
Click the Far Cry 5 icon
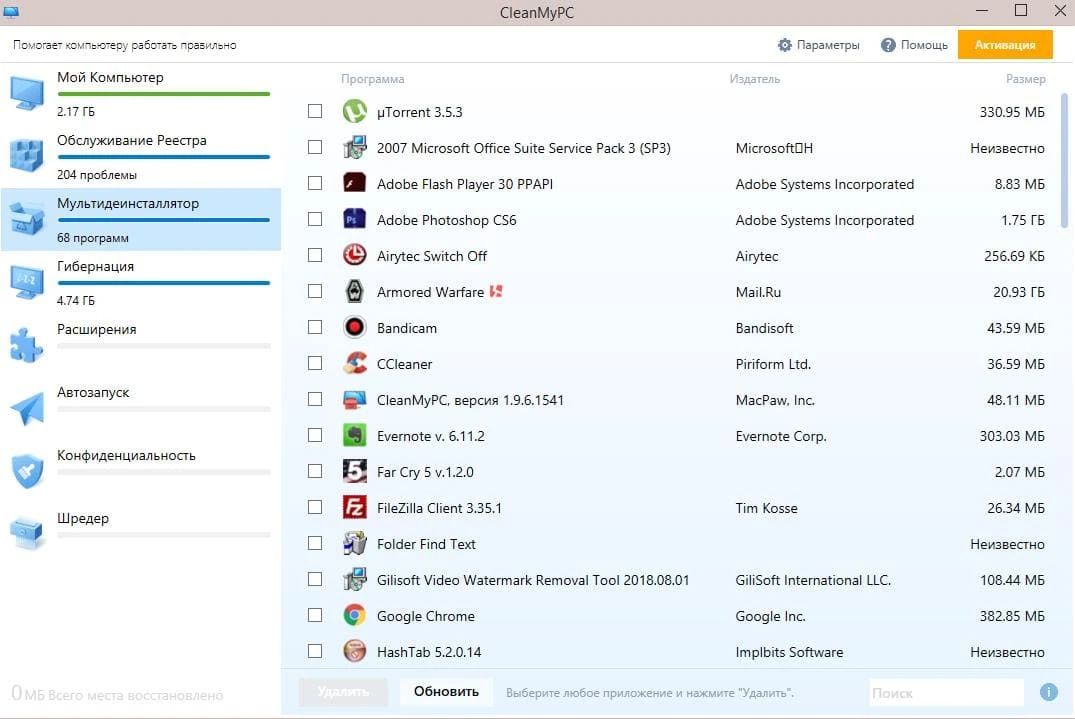click(x=354, y=471)
